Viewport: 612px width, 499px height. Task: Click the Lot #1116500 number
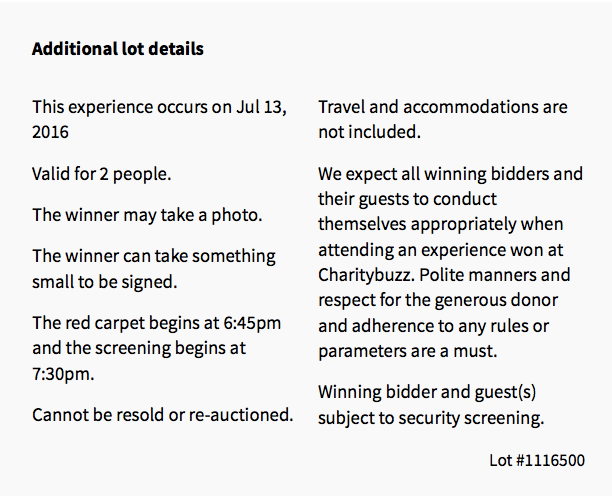pyautogui.click(x=537, y=460)
